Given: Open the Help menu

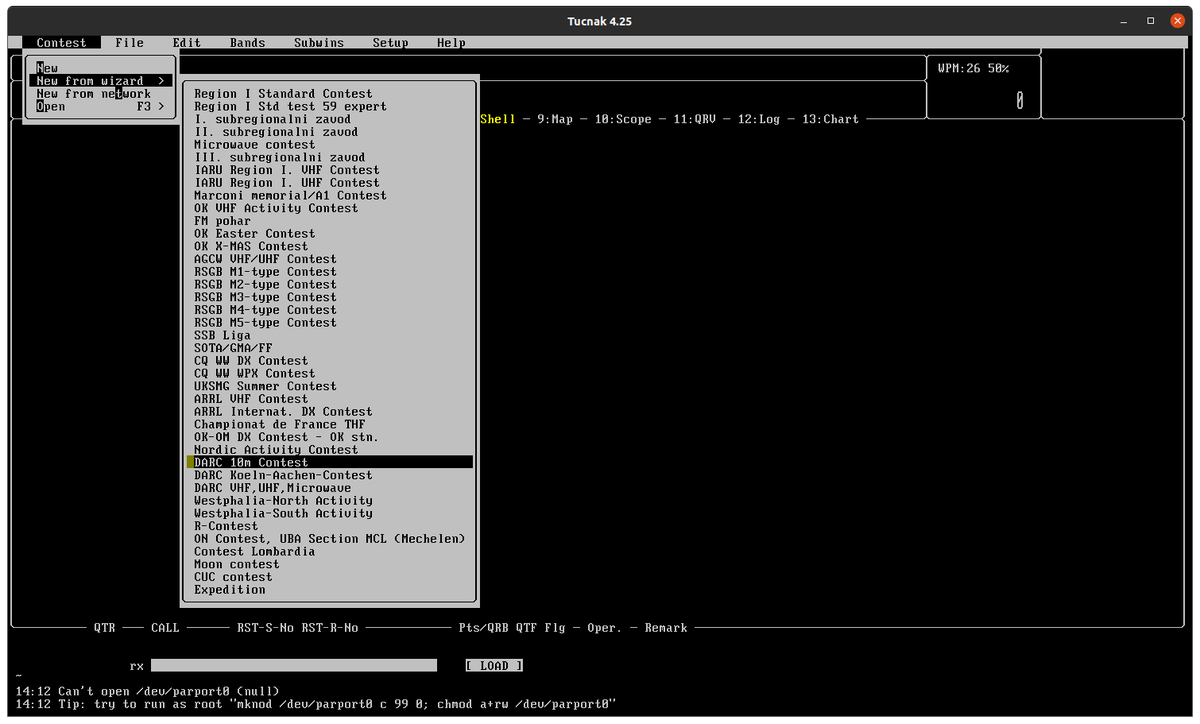Looking at the screenshot, I should click(x=451, y=43).
